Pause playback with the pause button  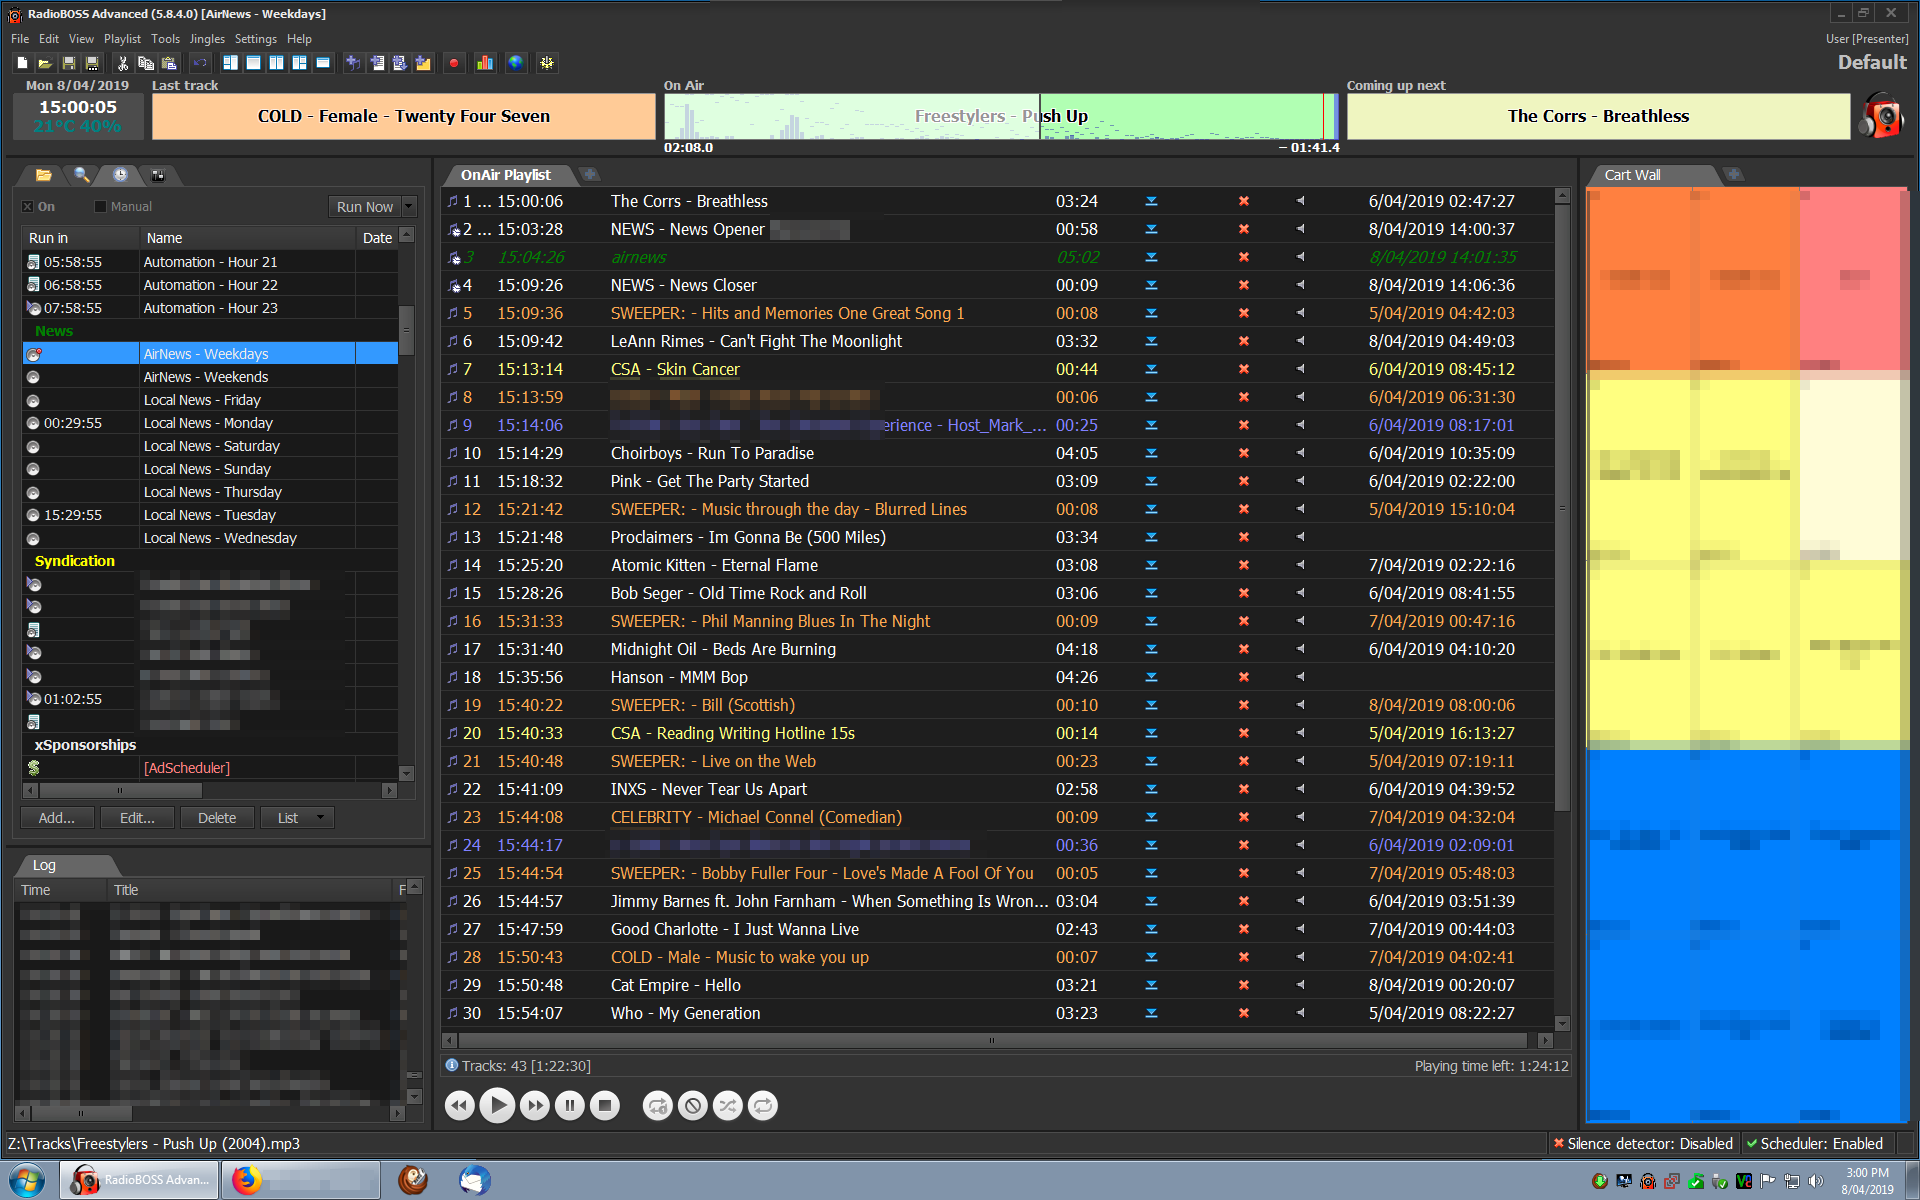570,1106
